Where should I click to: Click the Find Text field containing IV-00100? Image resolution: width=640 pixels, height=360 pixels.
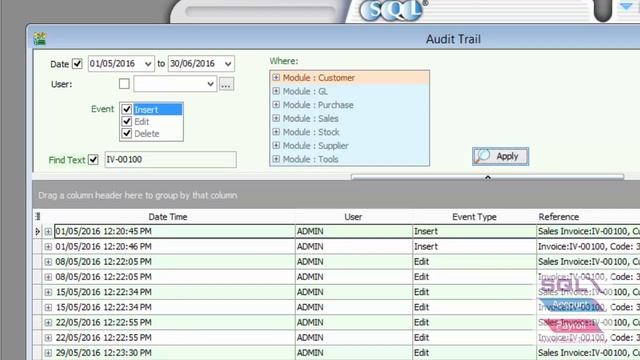[170, 160]
